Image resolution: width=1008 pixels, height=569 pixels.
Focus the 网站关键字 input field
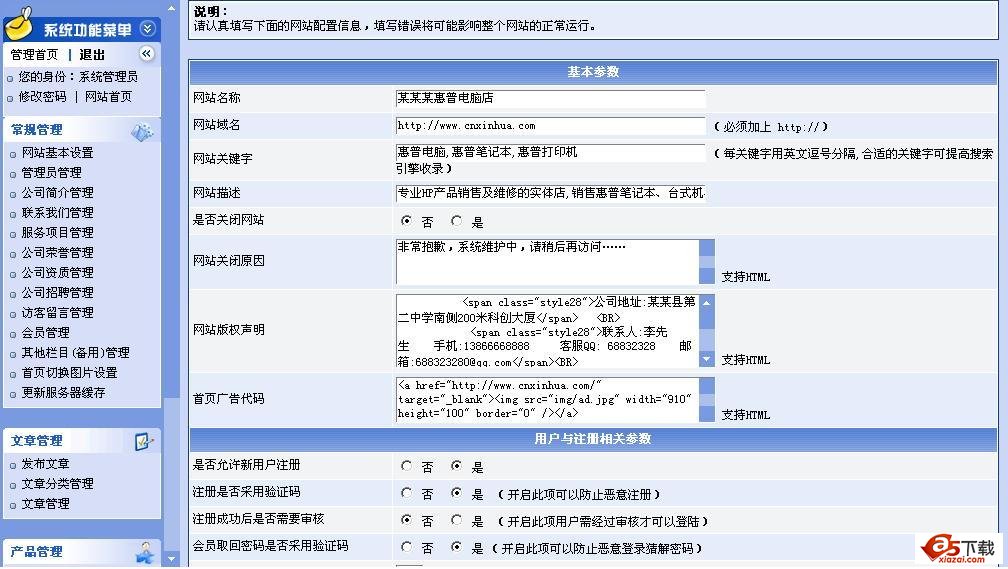[x=550, y=152]
